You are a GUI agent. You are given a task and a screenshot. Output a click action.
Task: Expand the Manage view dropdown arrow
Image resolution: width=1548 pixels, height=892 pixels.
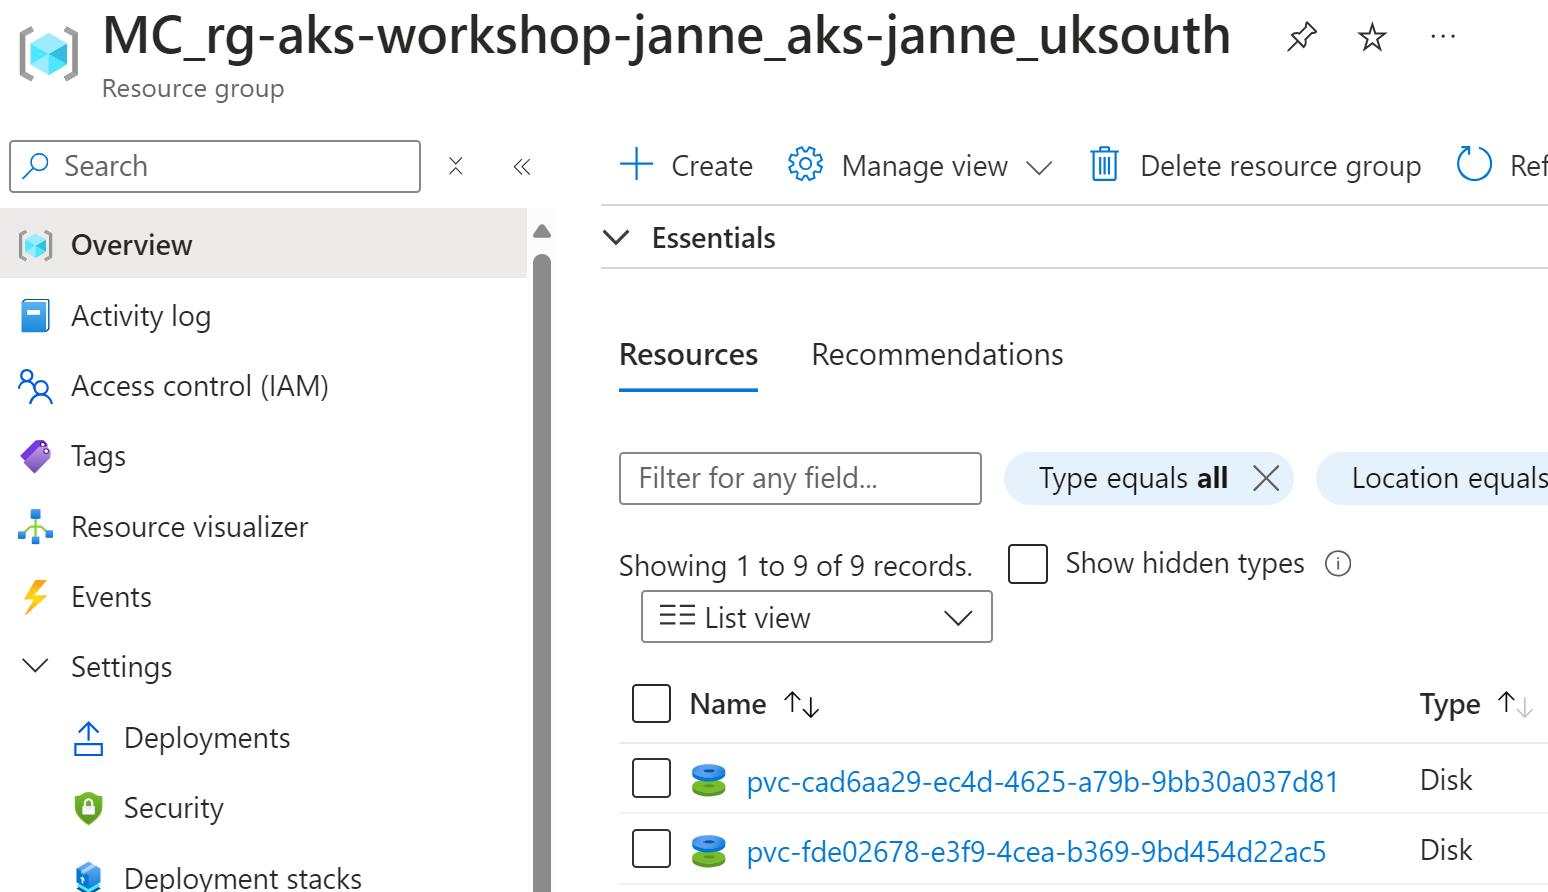(1039, 167)
